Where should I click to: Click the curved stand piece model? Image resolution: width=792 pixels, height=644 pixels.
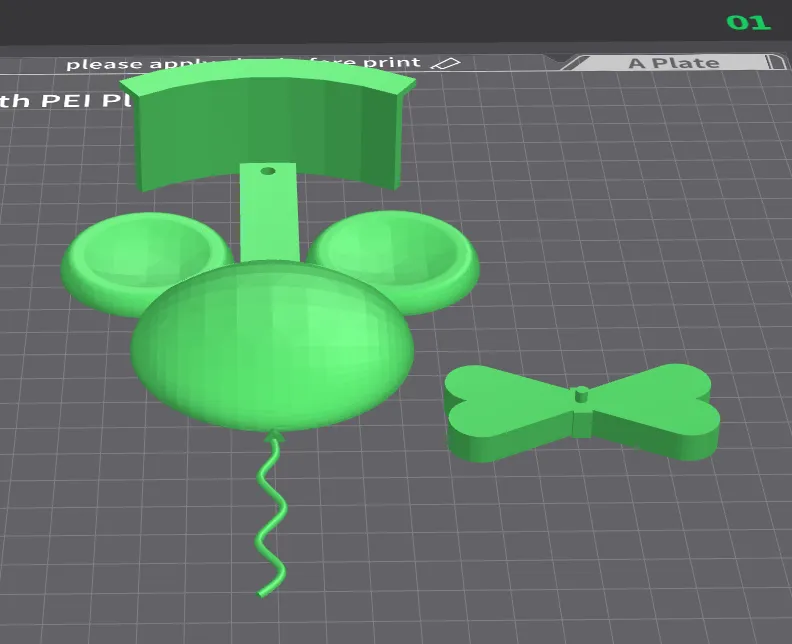point(268,126)
